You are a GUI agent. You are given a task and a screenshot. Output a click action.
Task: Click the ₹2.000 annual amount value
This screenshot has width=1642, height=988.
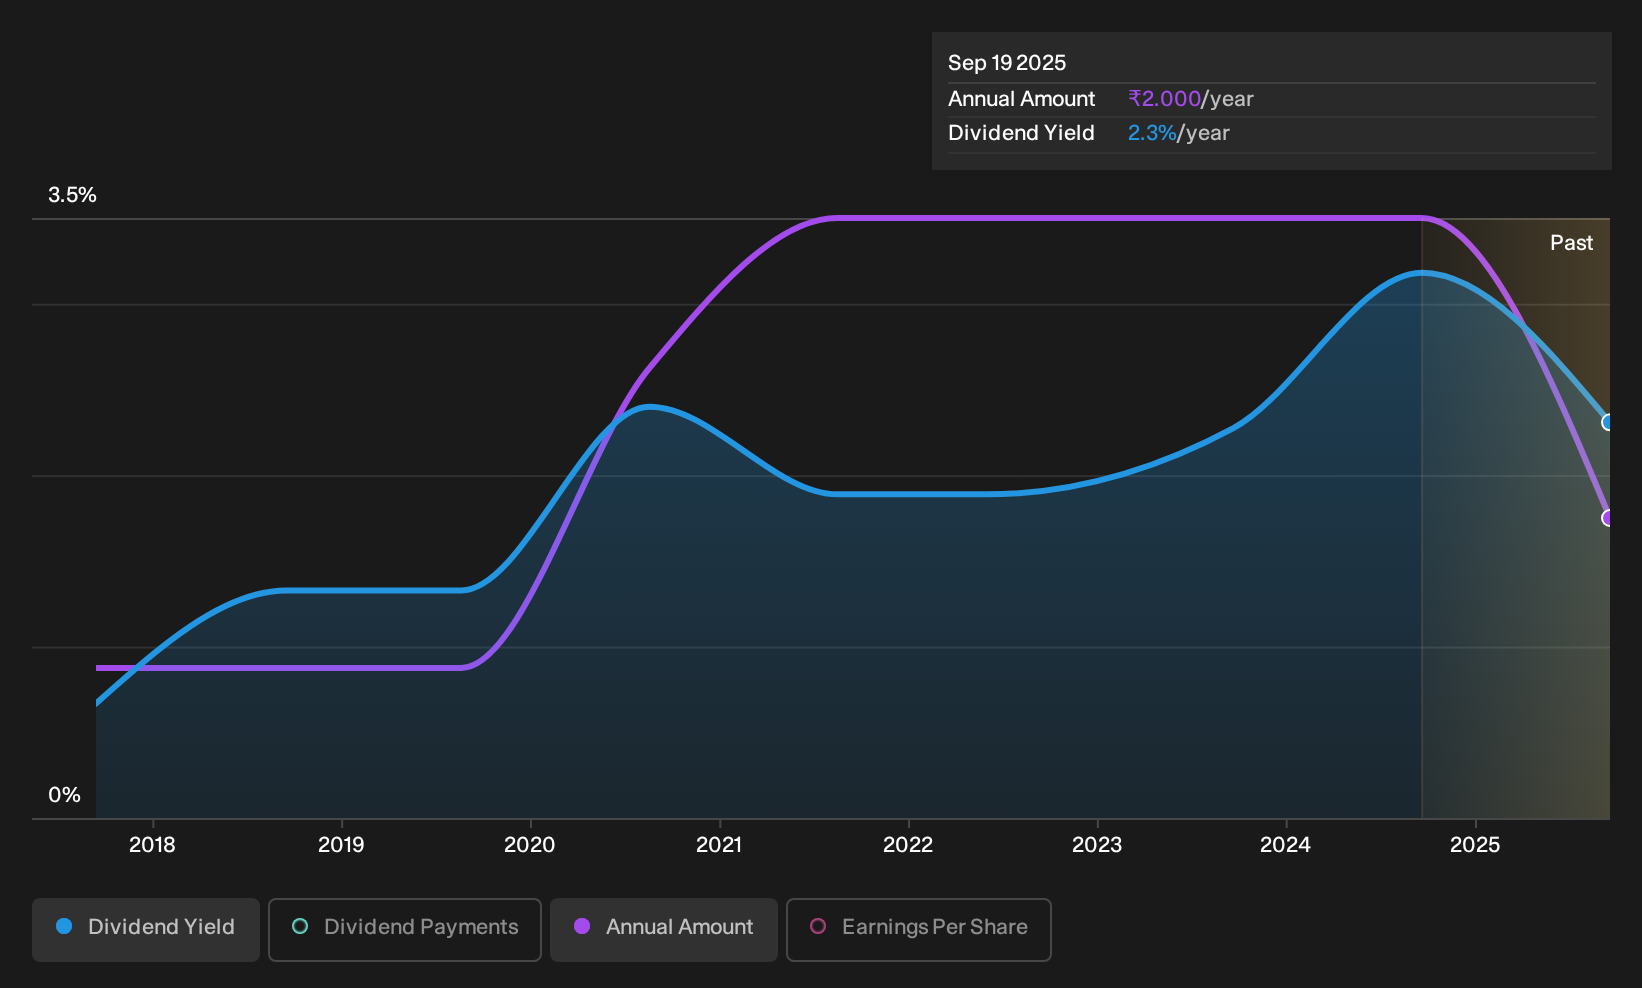(1164, 99)
